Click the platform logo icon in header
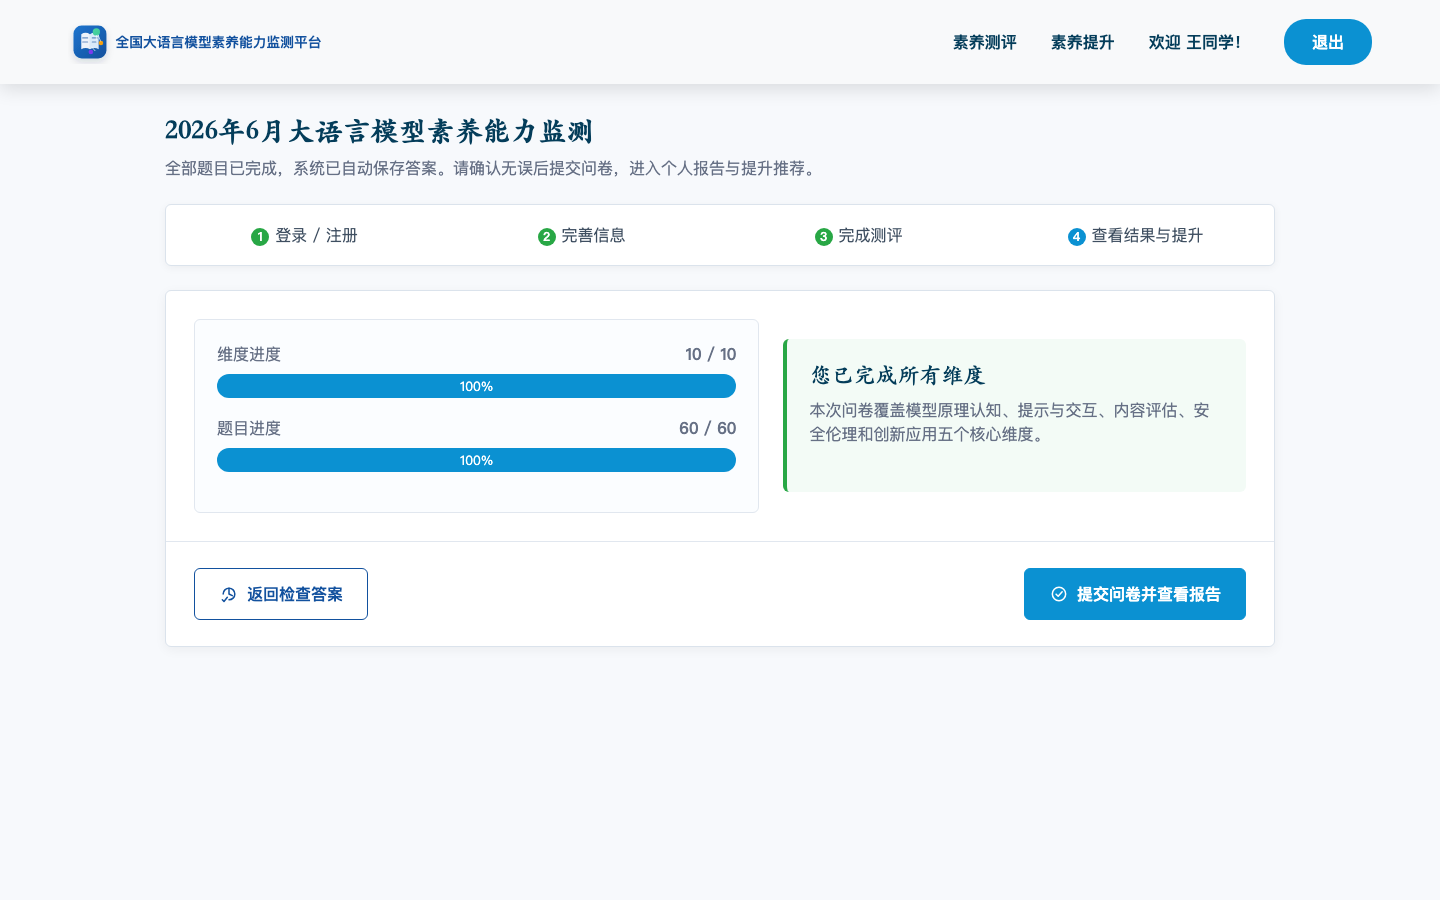Image resolution: width=1440 pixels, height=900 pixels. 90,42
